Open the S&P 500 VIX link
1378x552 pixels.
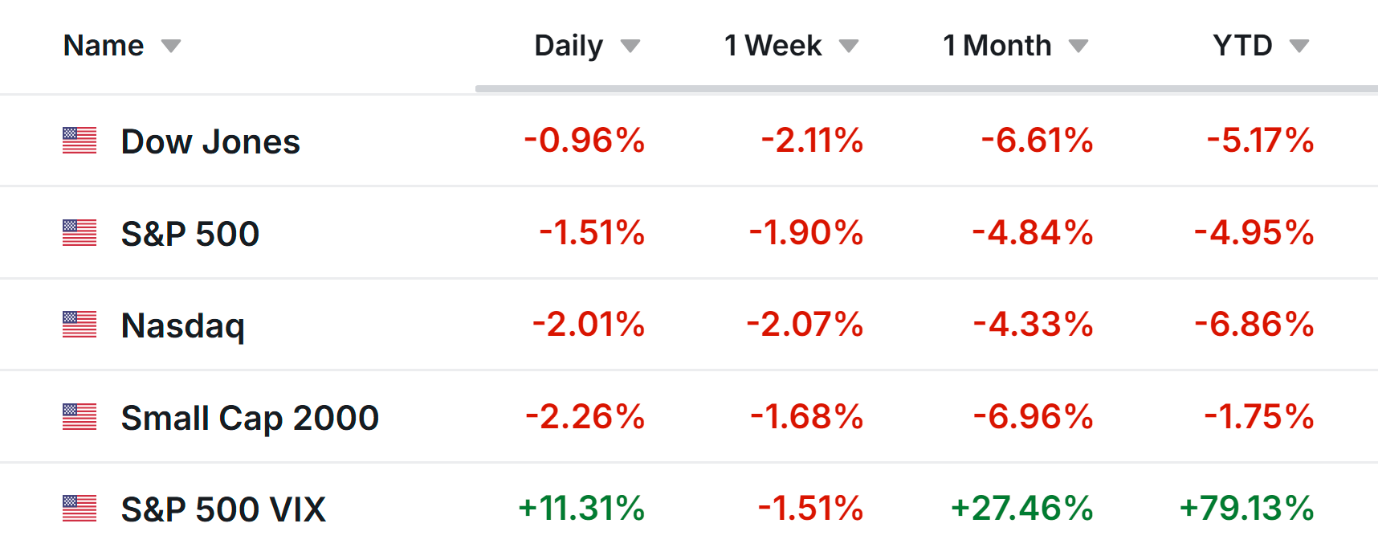[x=223, y=510]
